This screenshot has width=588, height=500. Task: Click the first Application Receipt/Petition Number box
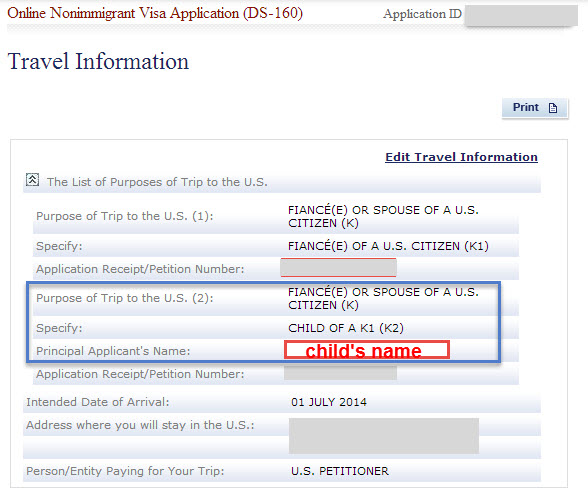338,267
